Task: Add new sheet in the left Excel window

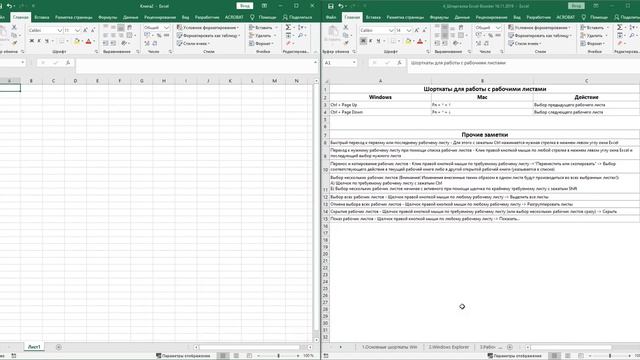Action: coord(58,347)
